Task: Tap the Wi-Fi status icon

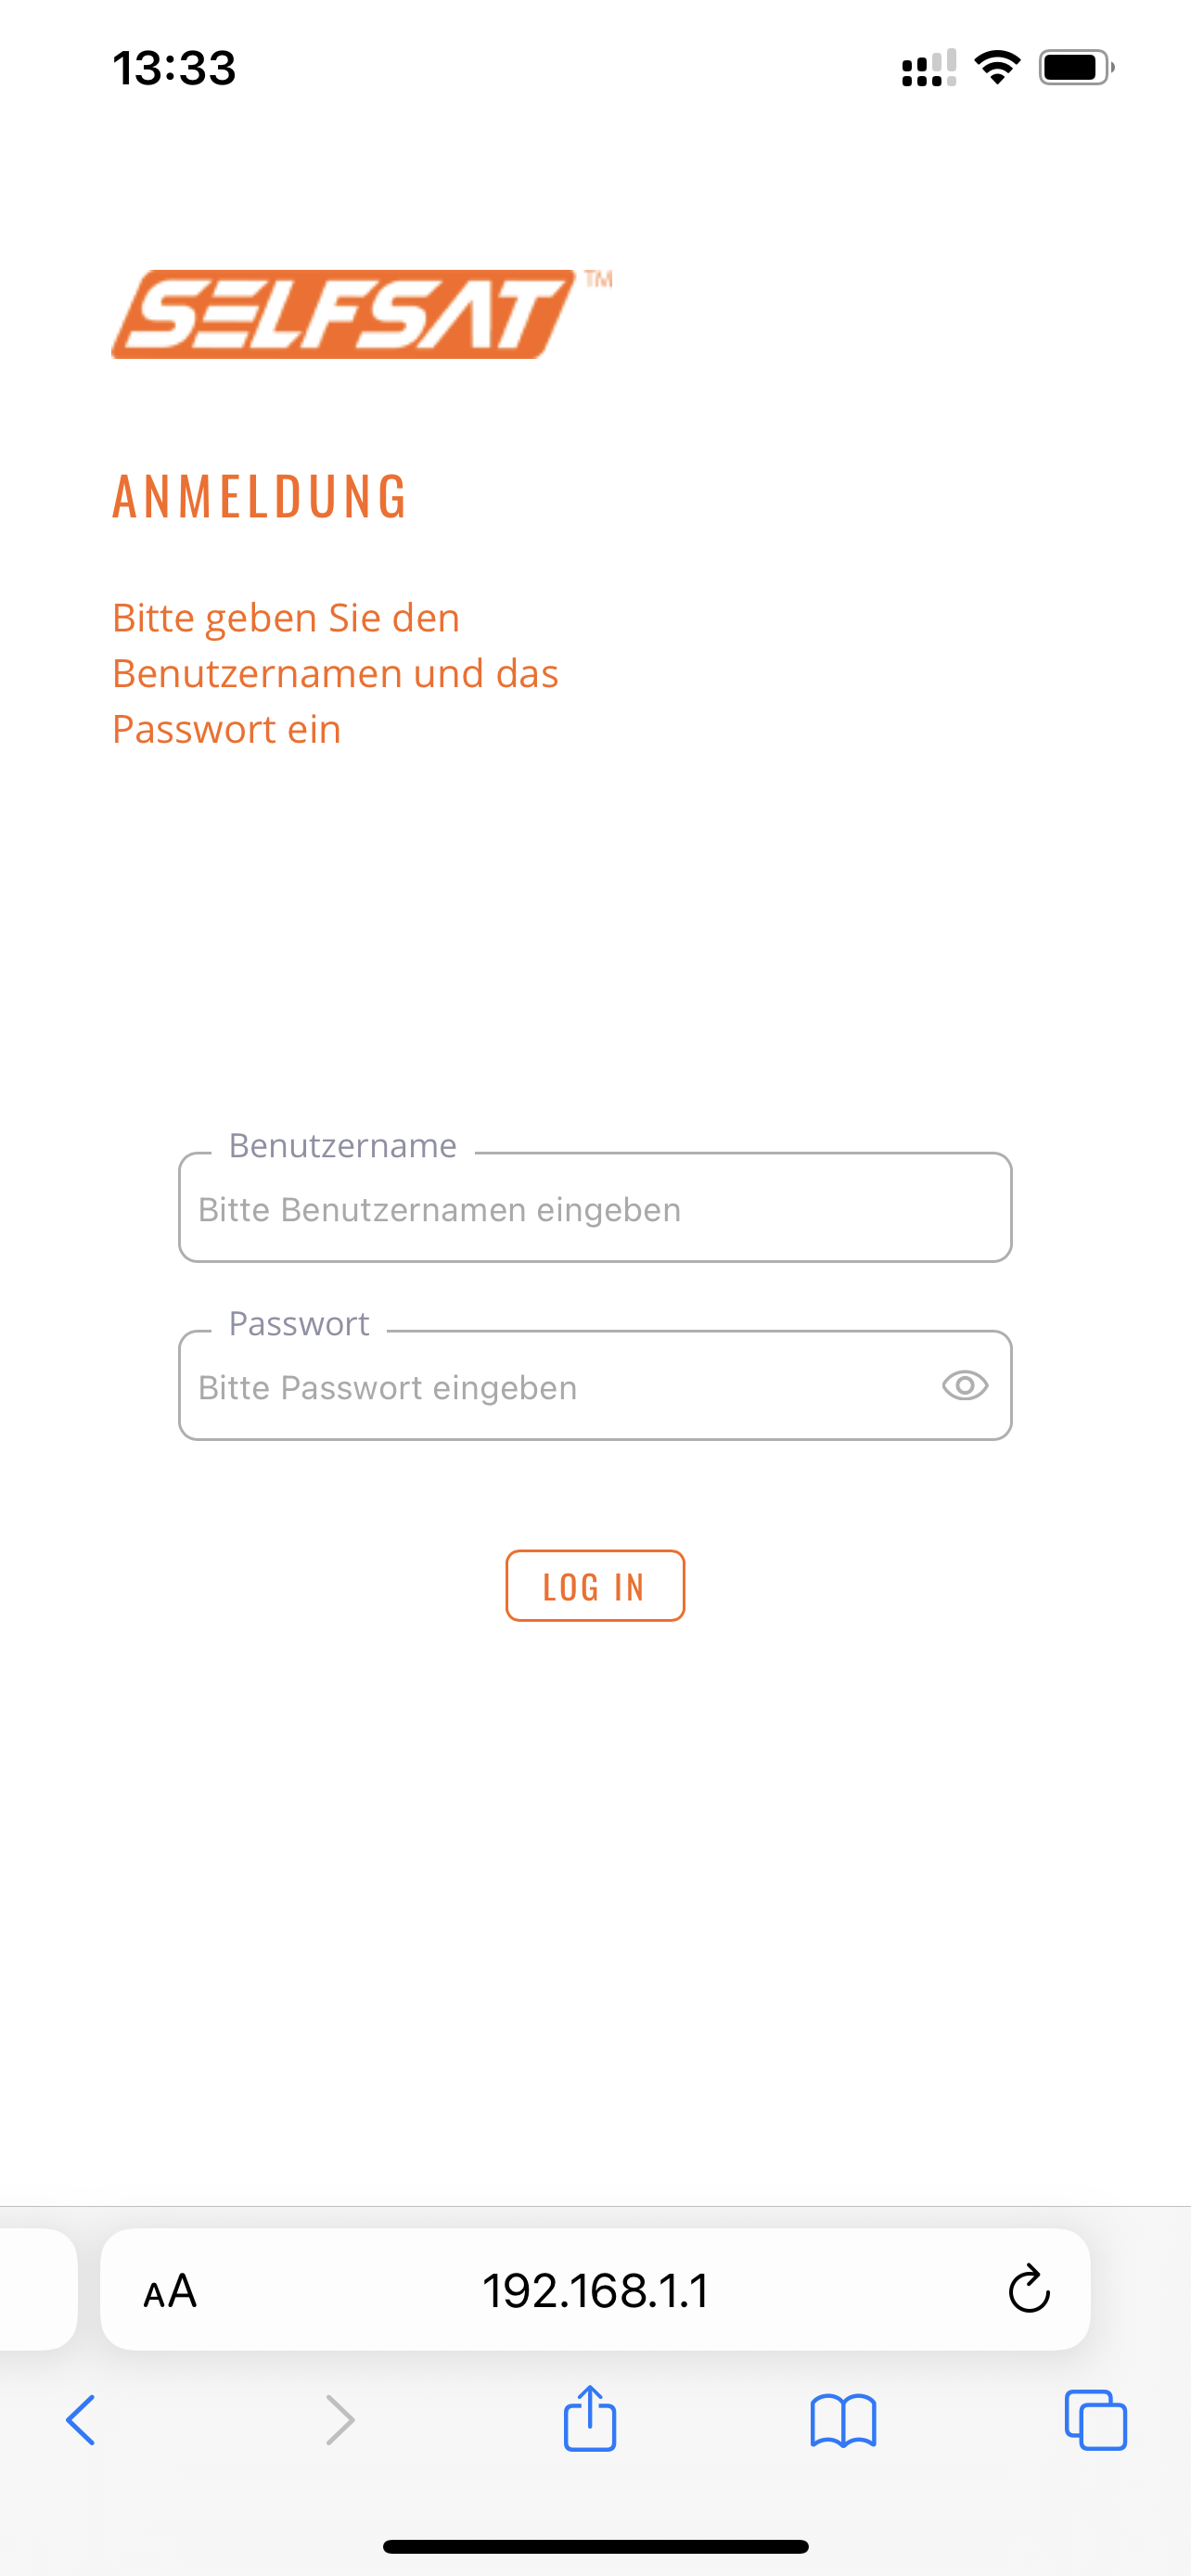Action: click(997, 68)
